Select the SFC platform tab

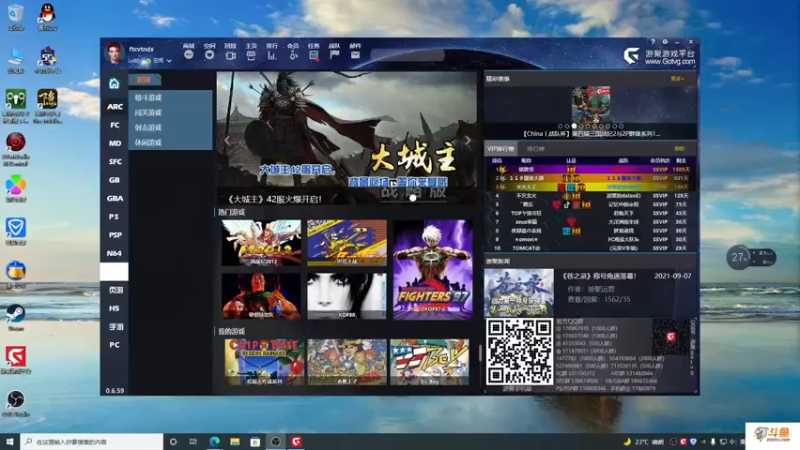coord(114,162)
